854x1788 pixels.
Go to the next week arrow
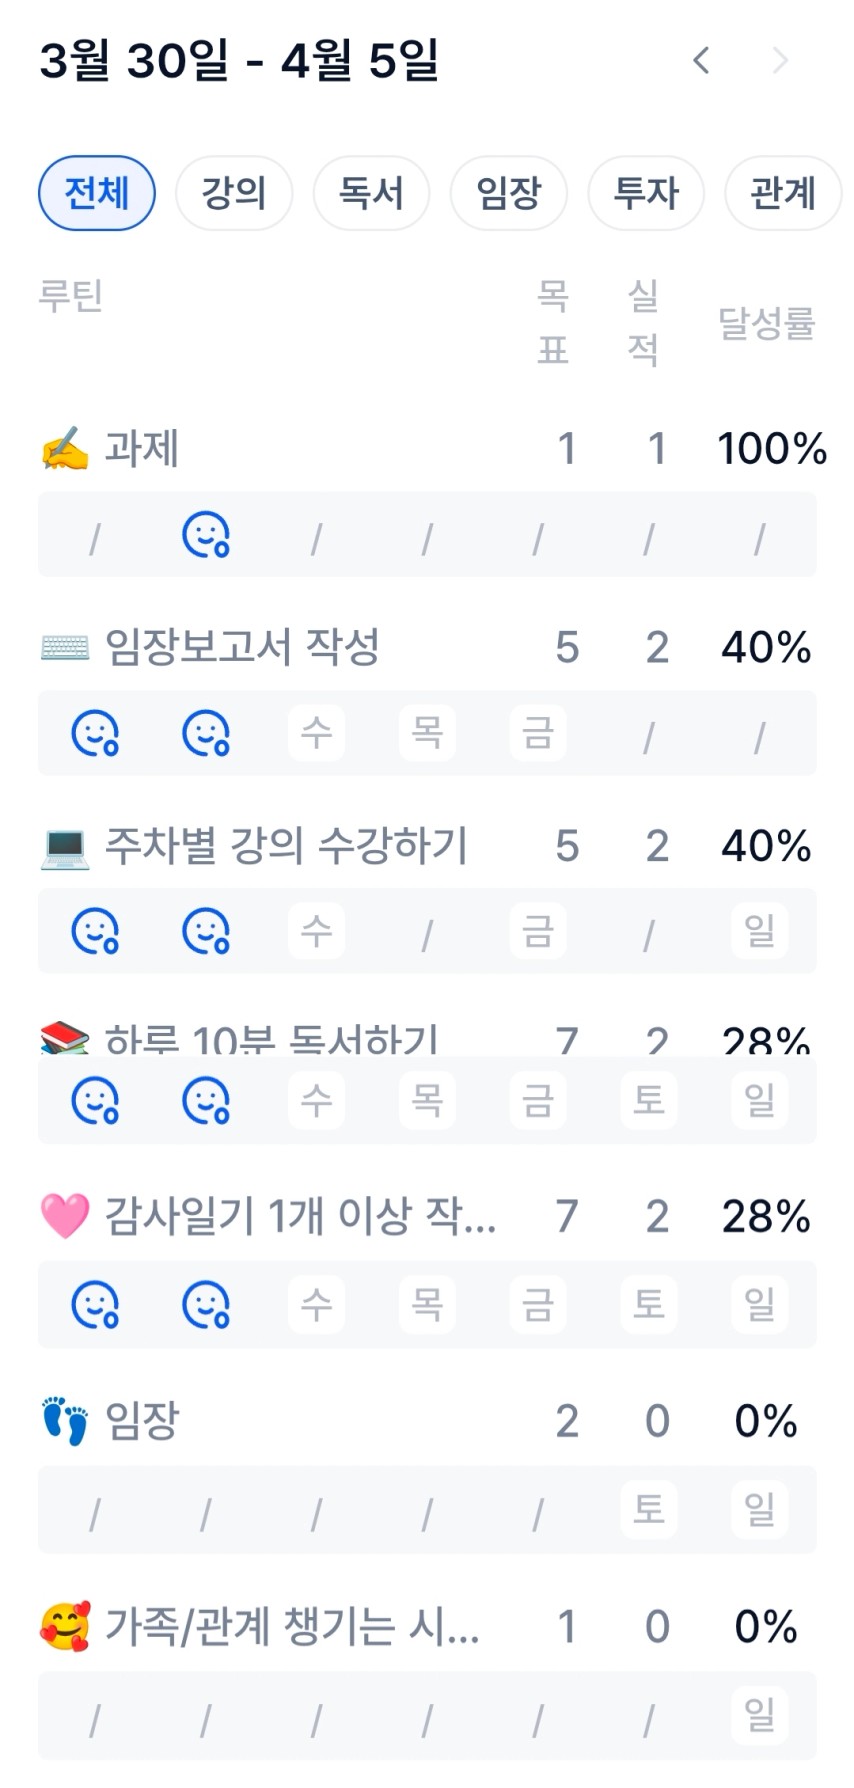point(781,61)
